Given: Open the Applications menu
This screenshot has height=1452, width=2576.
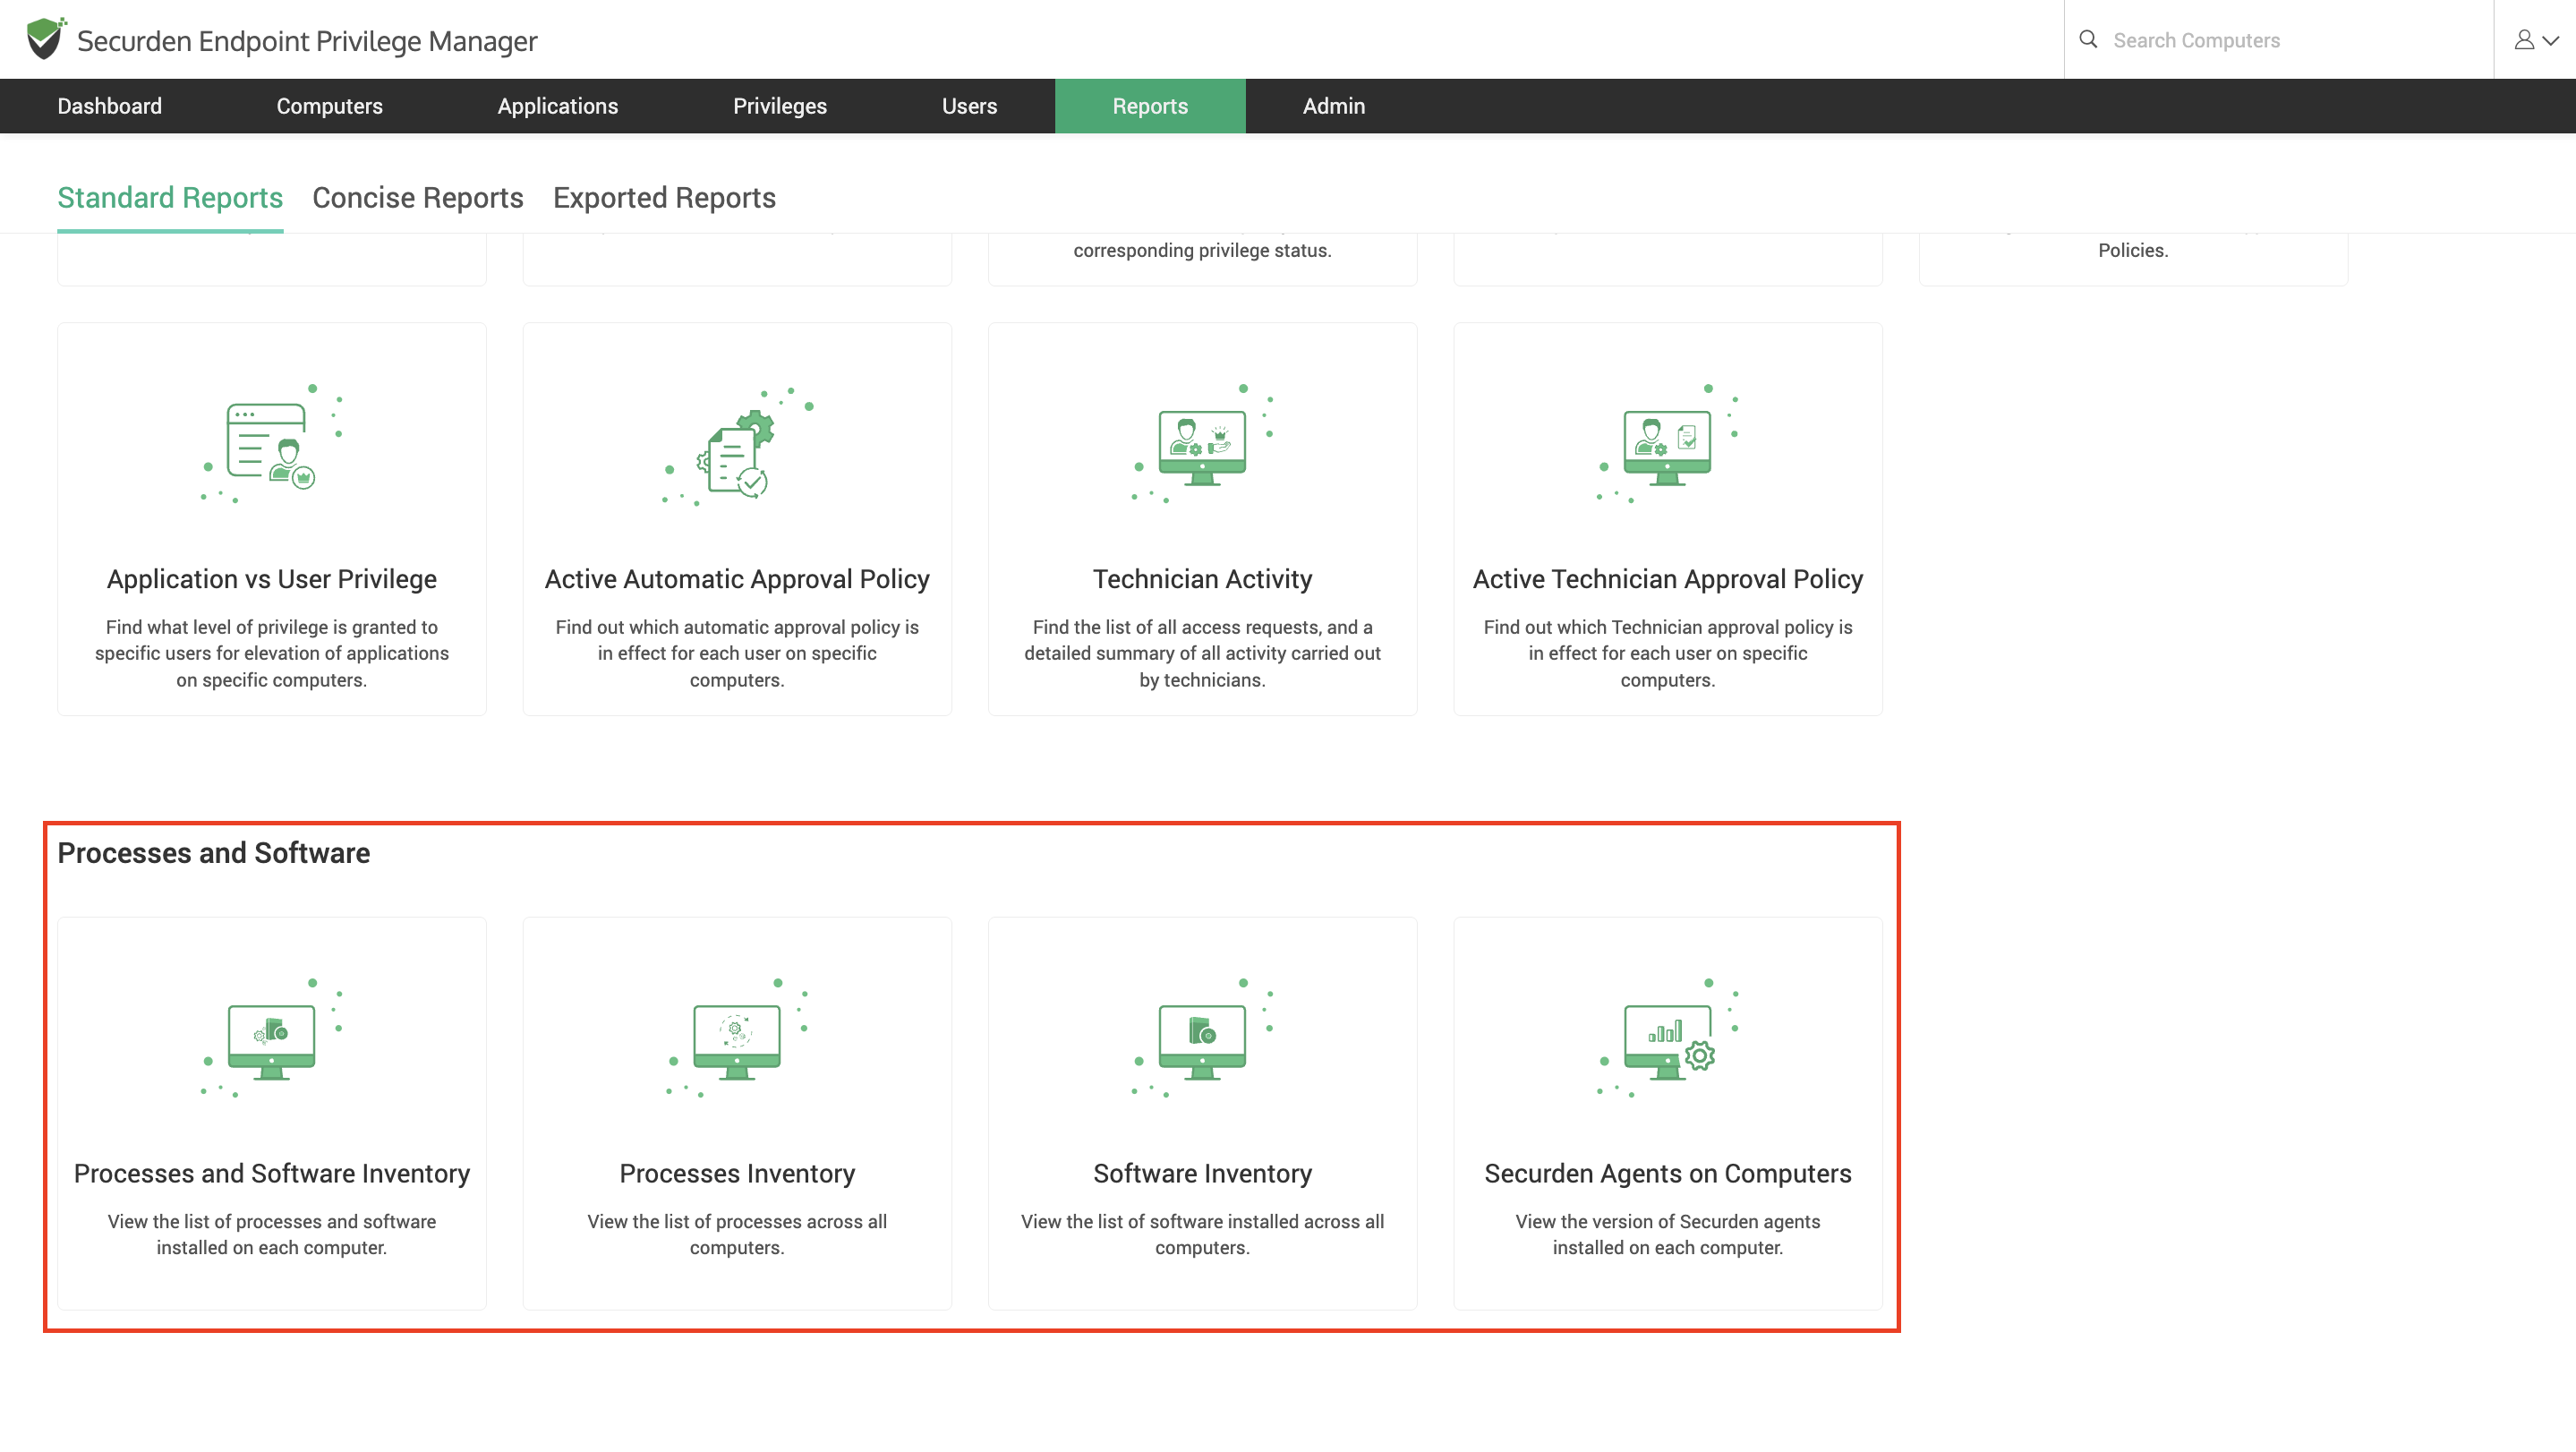Looking at the screenshot, I should (x=557, y=106).
